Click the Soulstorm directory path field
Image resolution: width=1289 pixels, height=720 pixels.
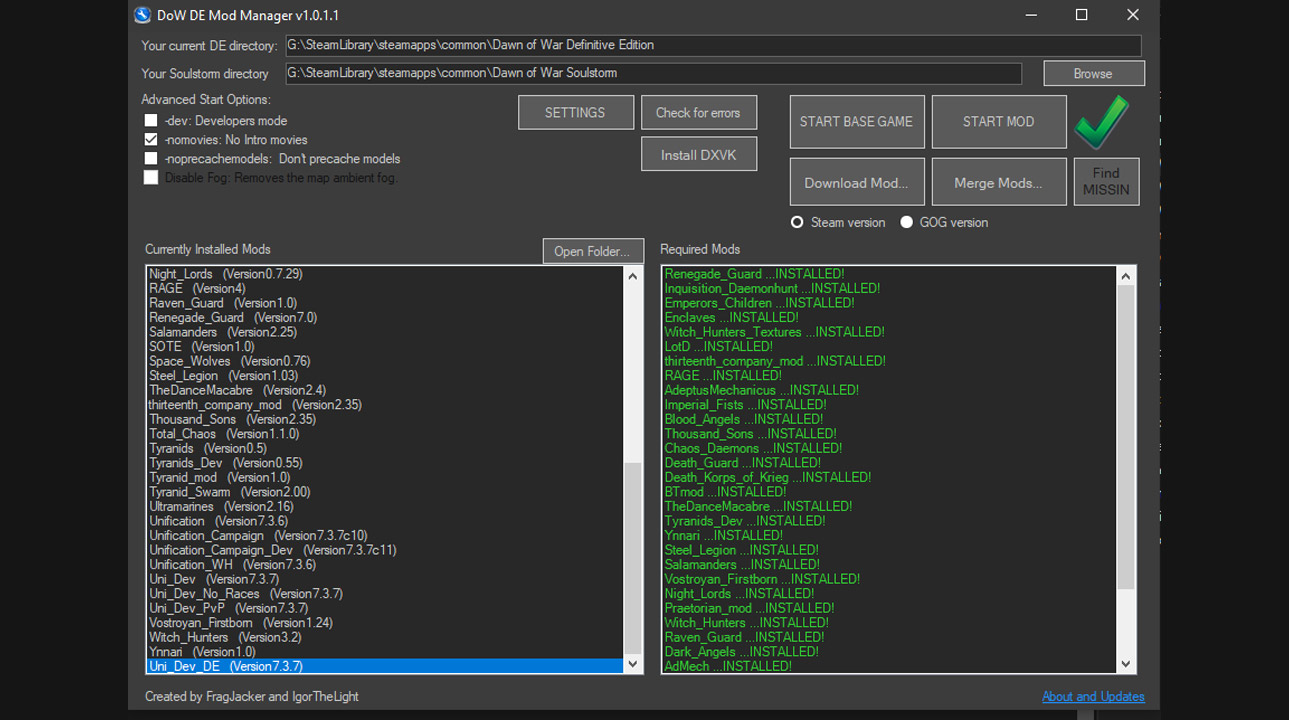pyautogui.click(x=653, y=73)
